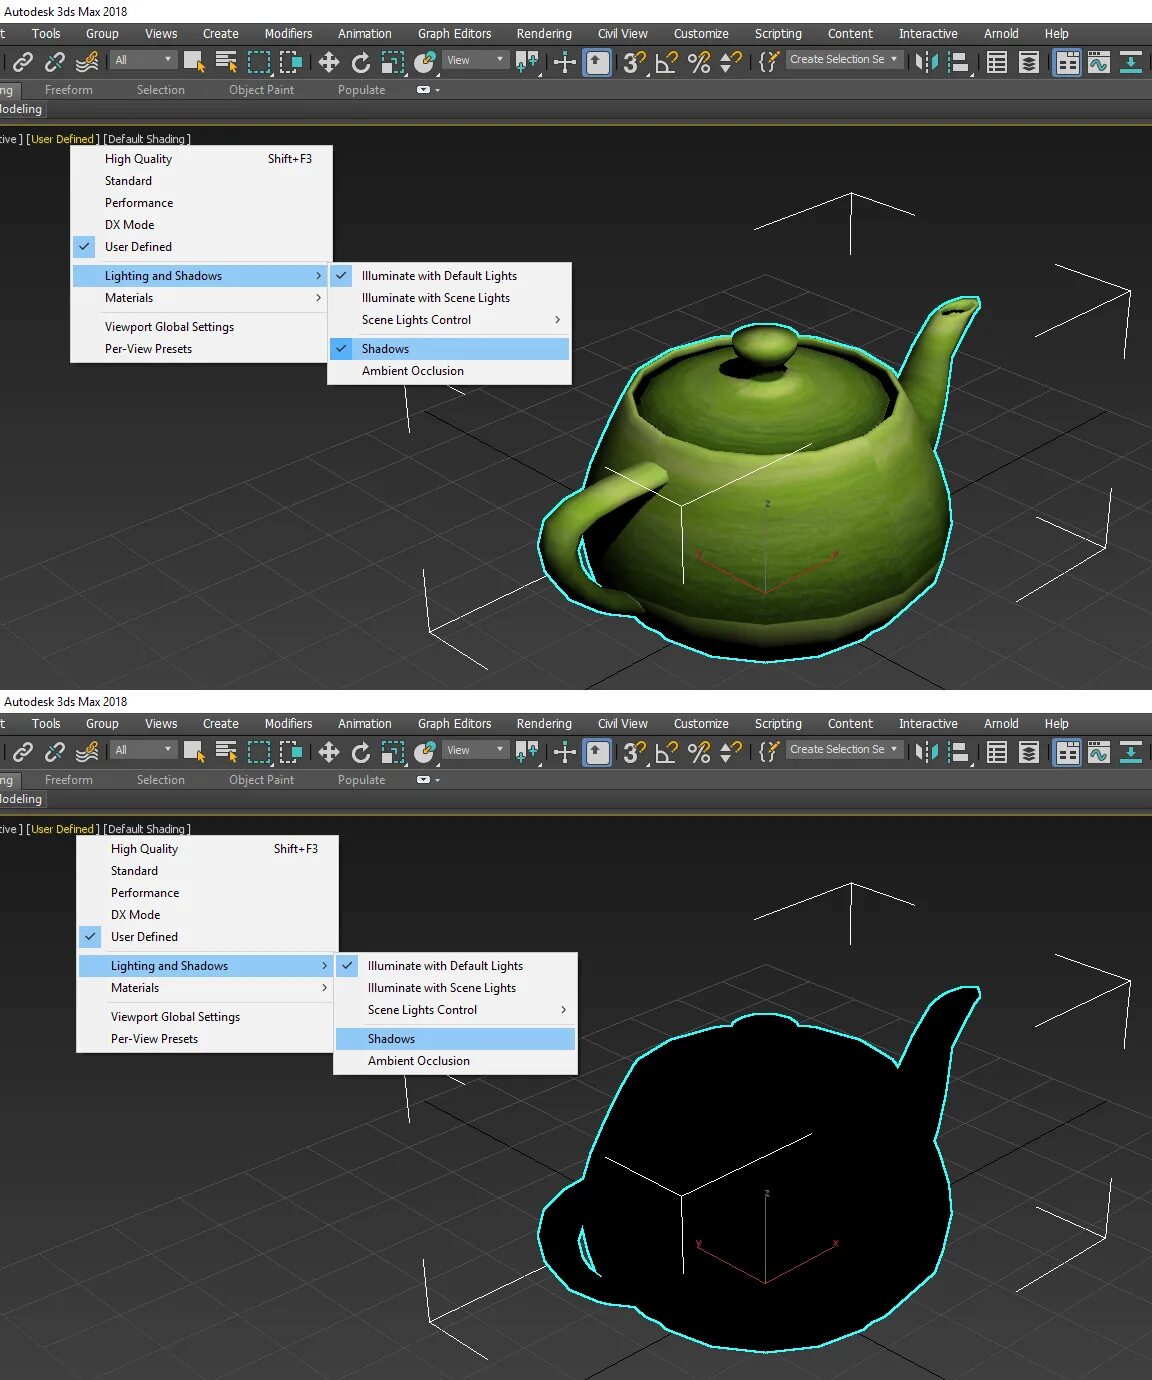Click Bind to Space Warp in green-teapot window

coord(88,62)
